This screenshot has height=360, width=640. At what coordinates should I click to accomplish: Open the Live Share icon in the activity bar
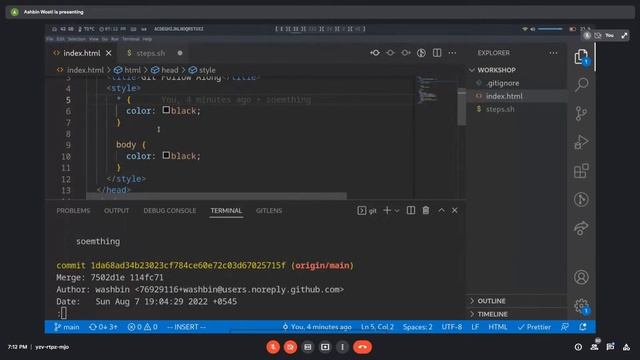(x=581, y=228)
